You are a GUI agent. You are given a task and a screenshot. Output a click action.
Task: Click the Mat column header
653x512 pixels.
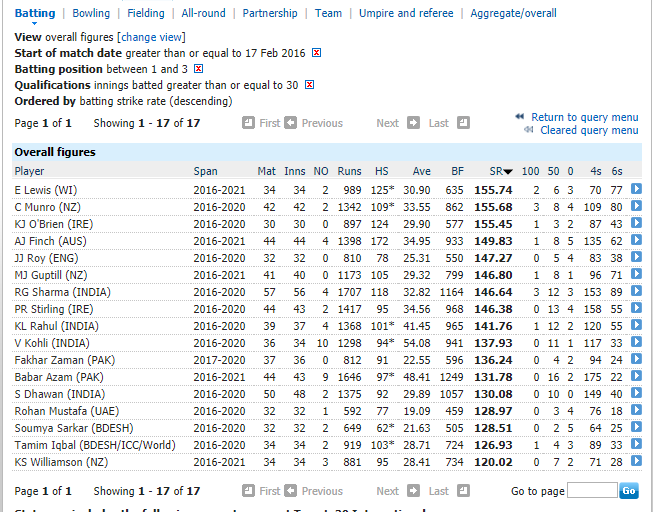click(267, 171)
